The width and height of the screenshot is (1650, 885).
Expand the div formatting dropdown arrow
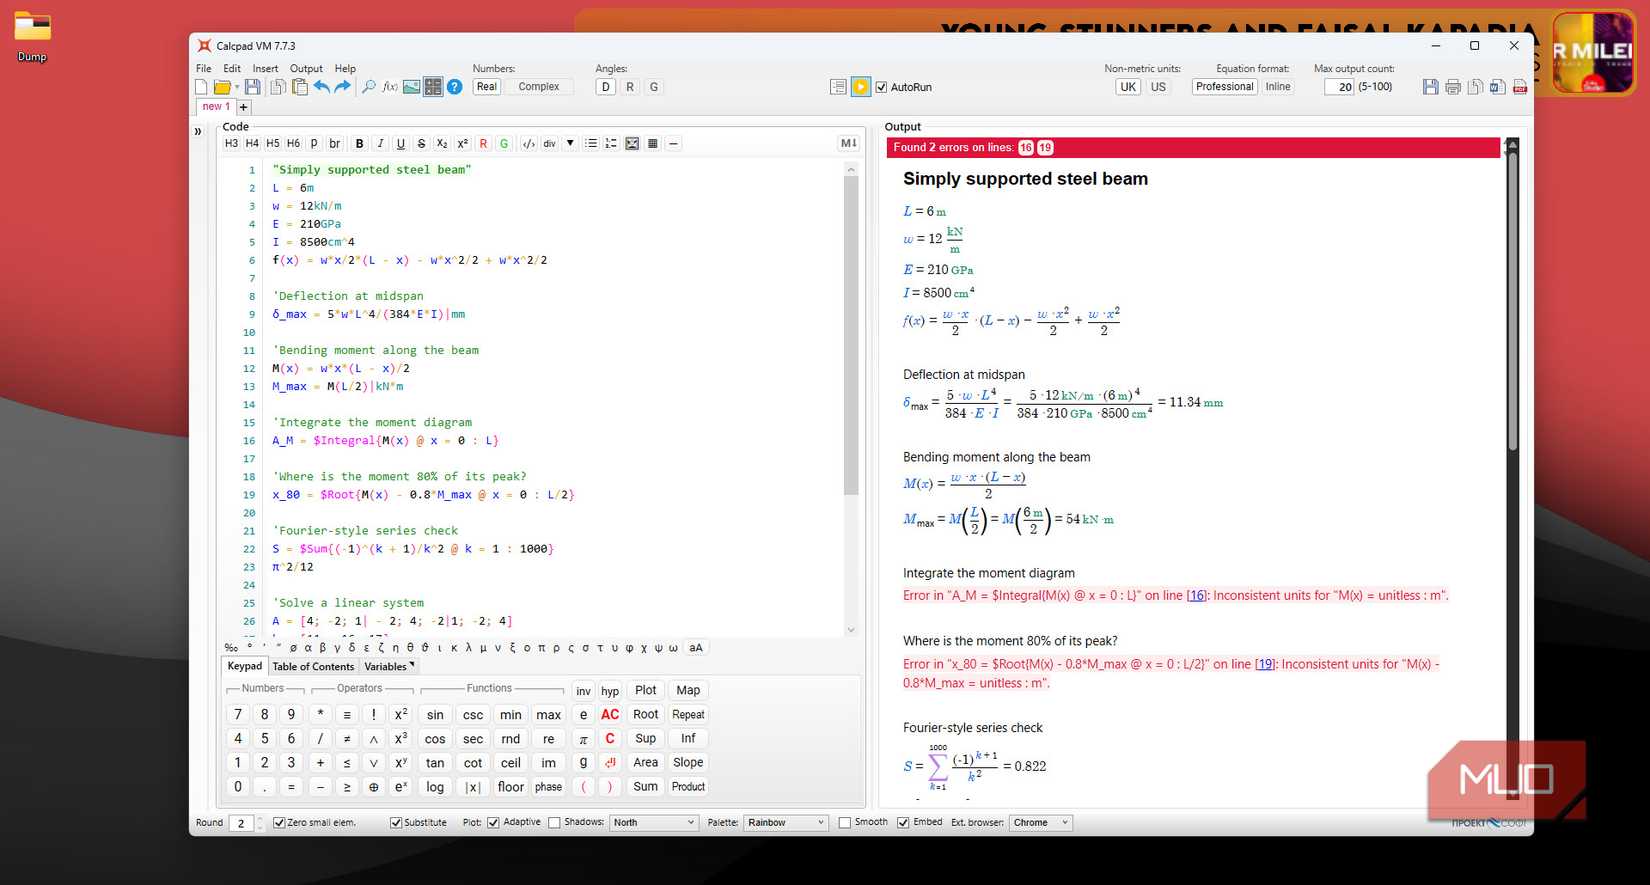coord(570,144)
